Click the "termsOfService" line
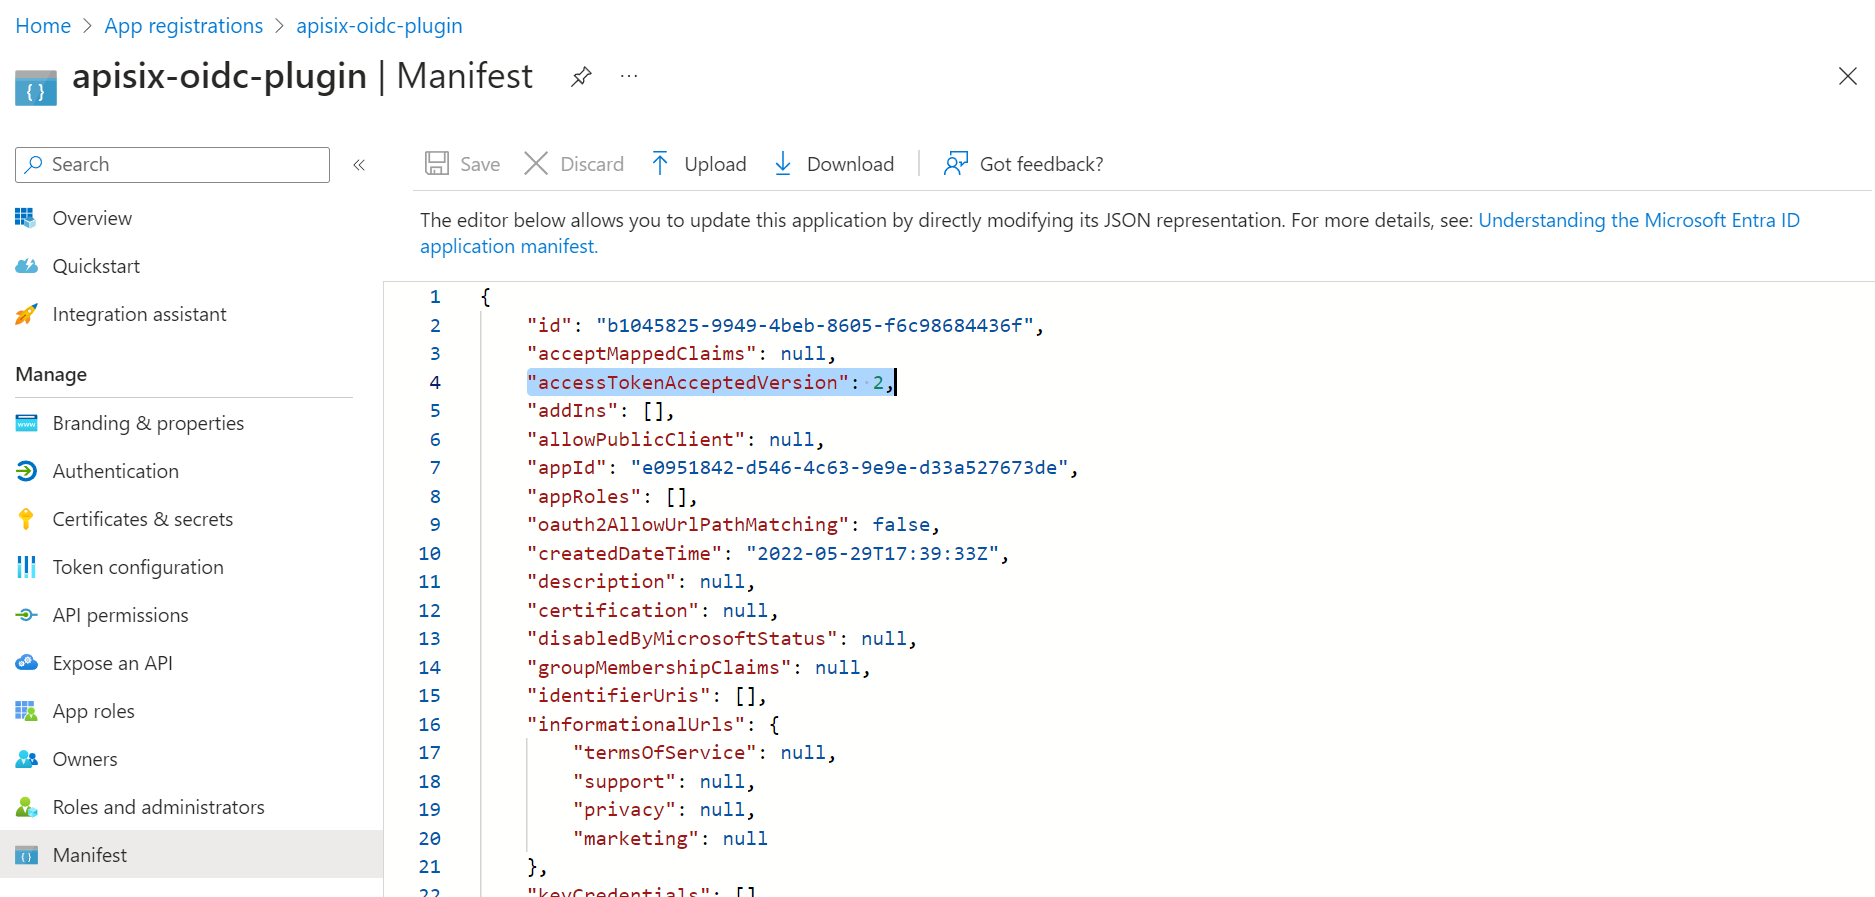Screen dimensions: 1875x897 [x=704, y=752]
